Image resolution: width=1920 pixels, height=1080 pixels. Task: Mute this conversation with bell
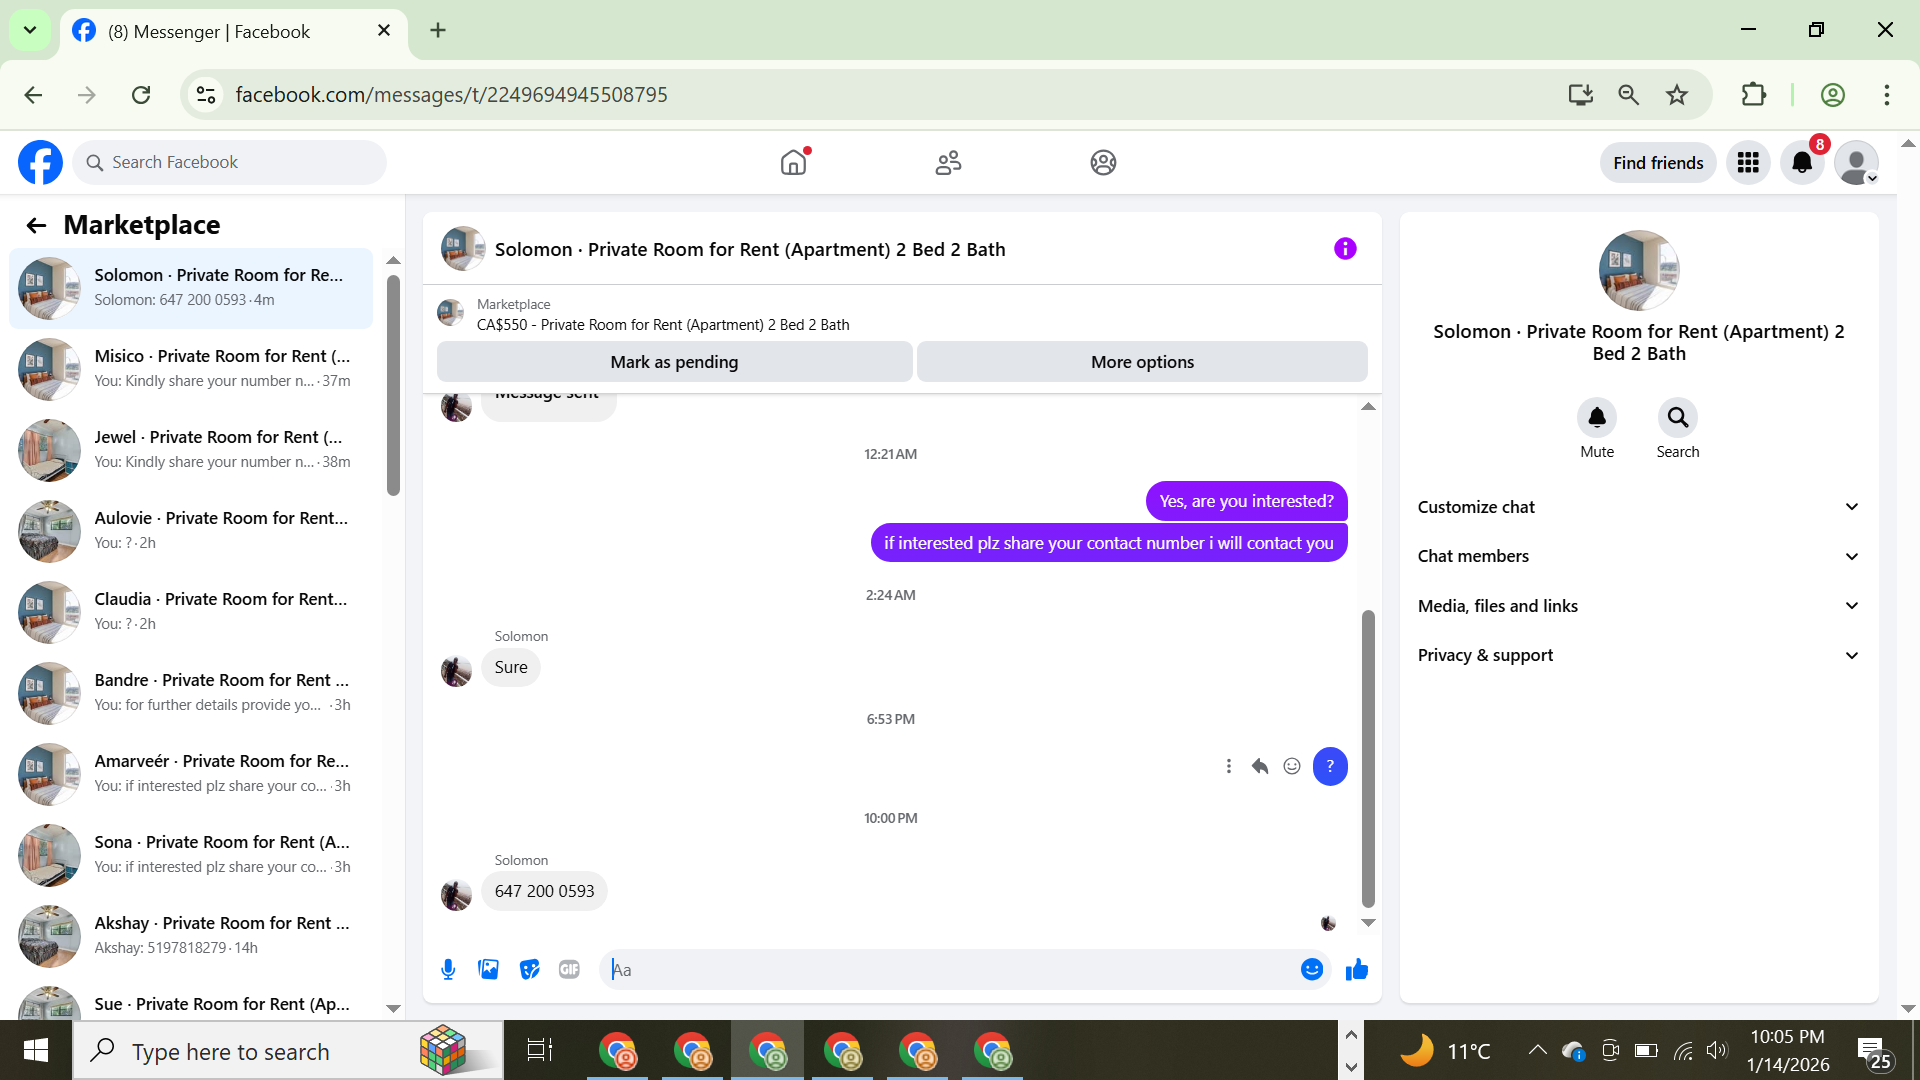pos(1596,418)
